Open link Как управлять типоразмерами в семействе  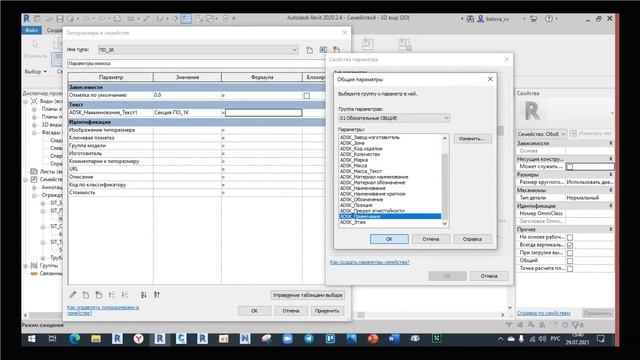pyautogui.click(x=103, y=310)
